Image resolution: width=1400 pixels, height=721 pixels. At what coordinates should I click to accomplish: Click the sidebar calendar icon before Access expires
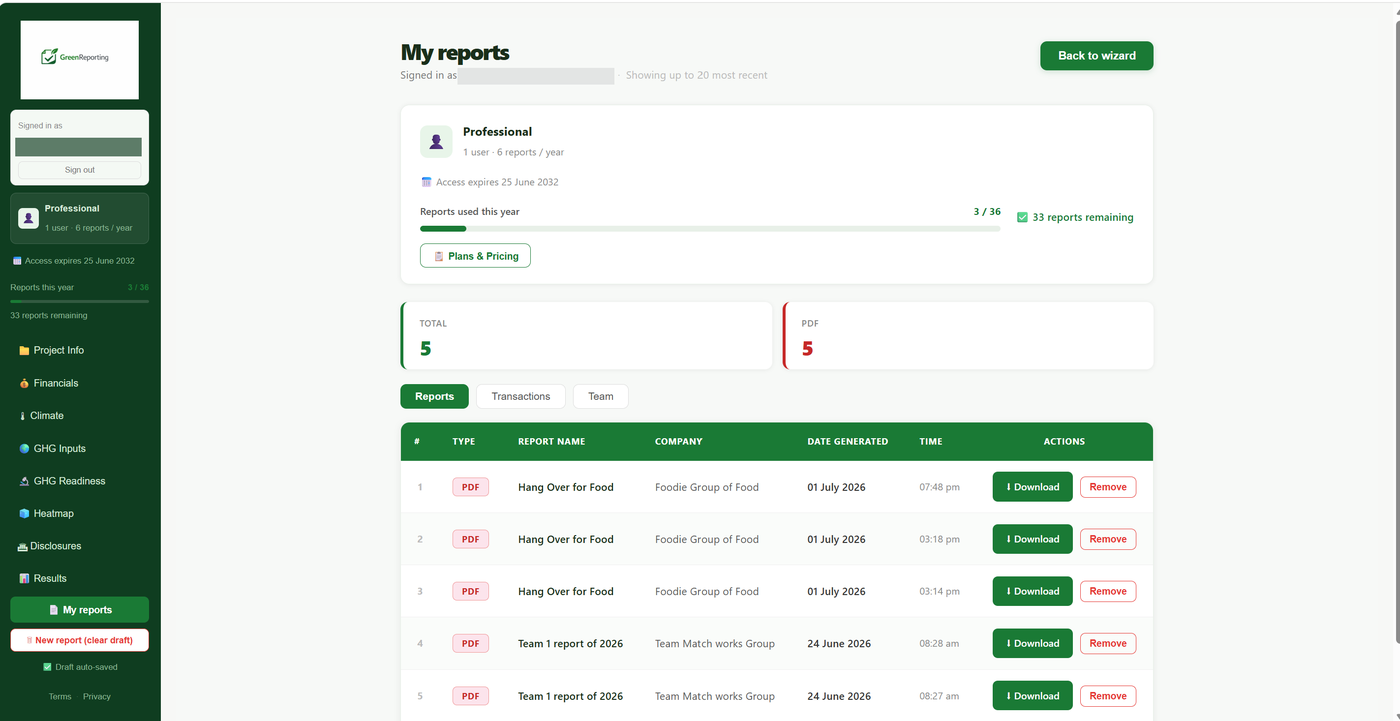pyautogui.click(x=17, y=261)
